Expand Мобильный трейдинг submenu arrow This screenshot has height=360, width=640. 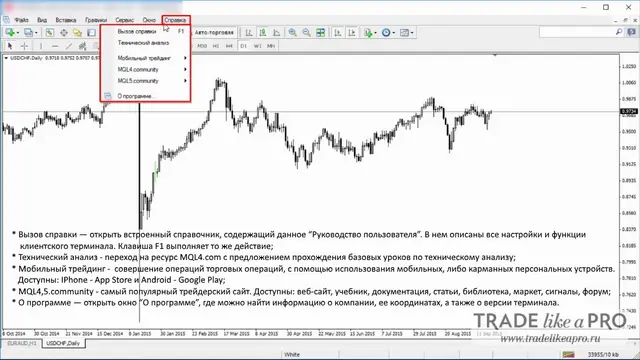(x=185, y=58)
